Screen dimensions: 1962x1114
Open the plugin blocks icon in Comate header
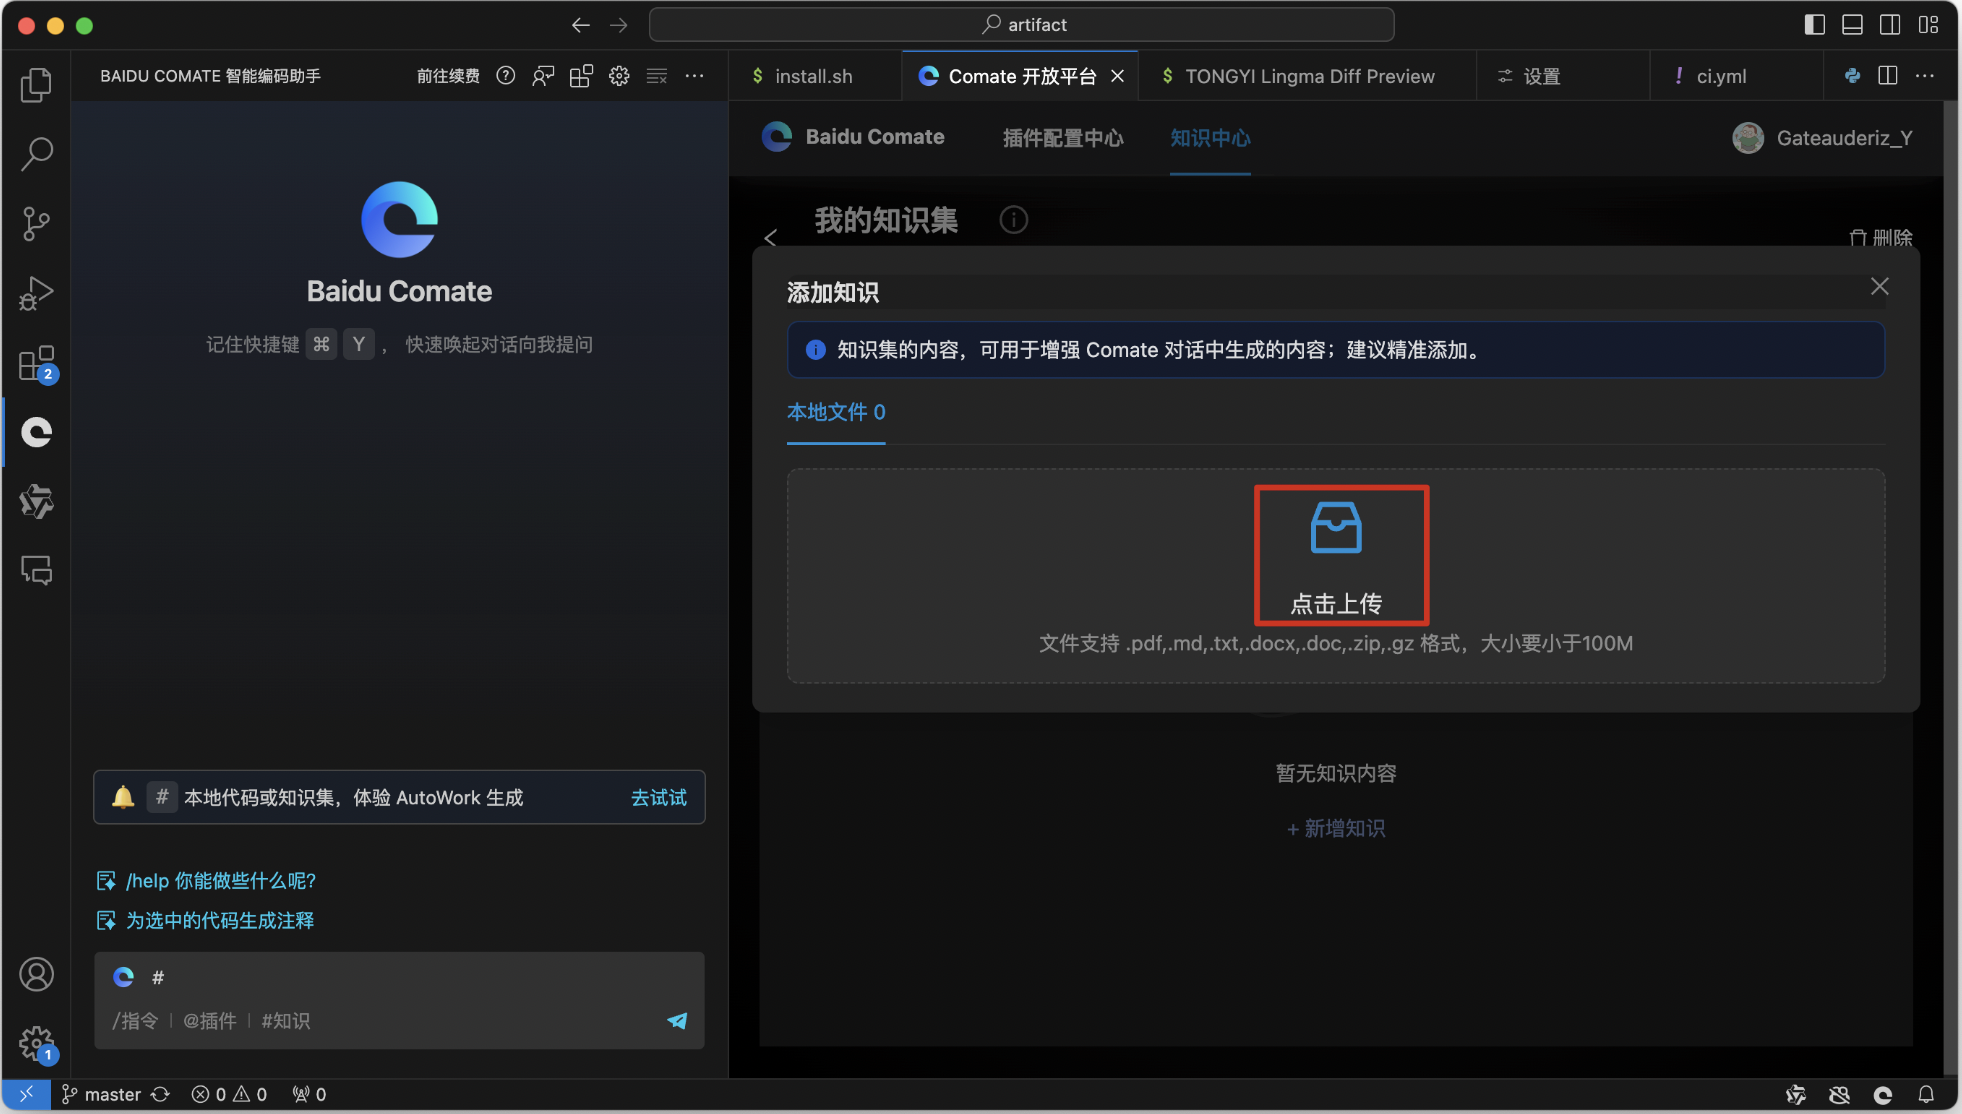click(581, 76)
